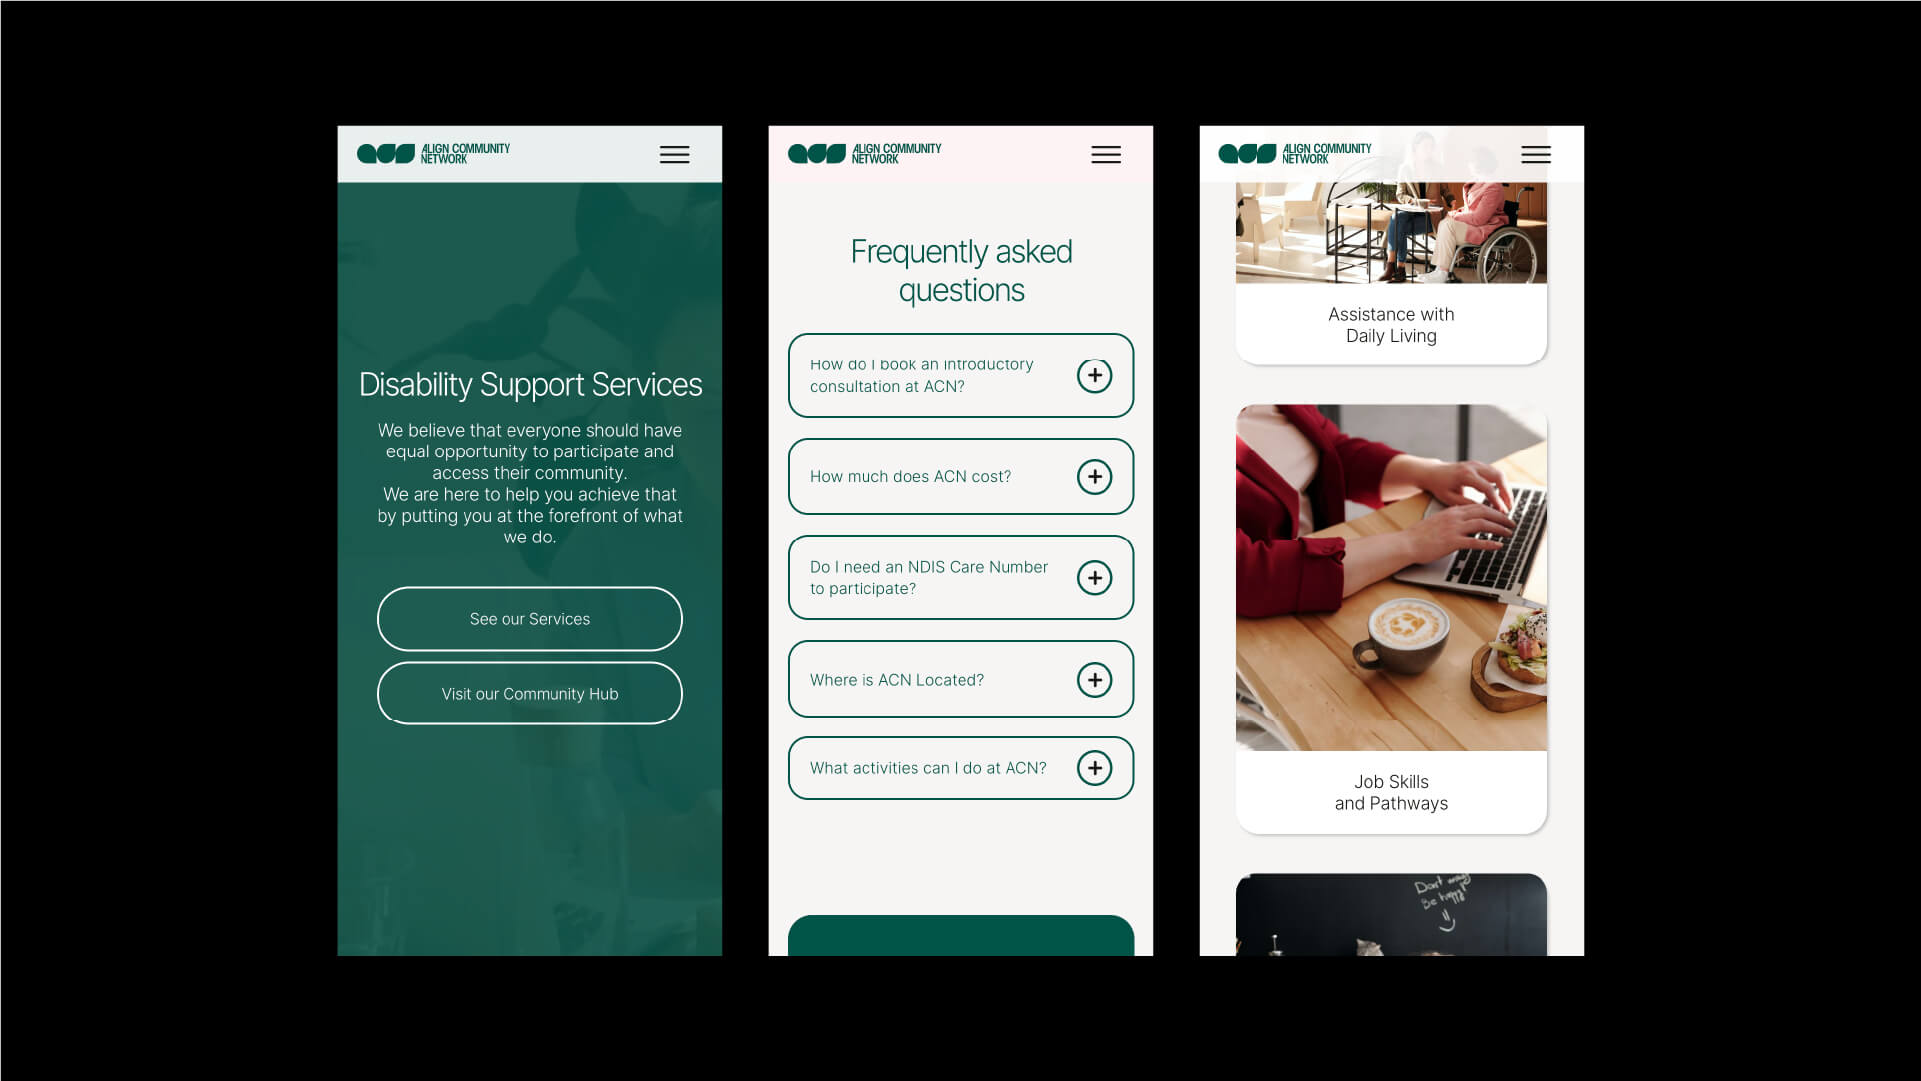Screen dimensions: 1921x1081
Task: Toggle 'What activities can I do at ACN' answer
Action: tap(1096, 767)
